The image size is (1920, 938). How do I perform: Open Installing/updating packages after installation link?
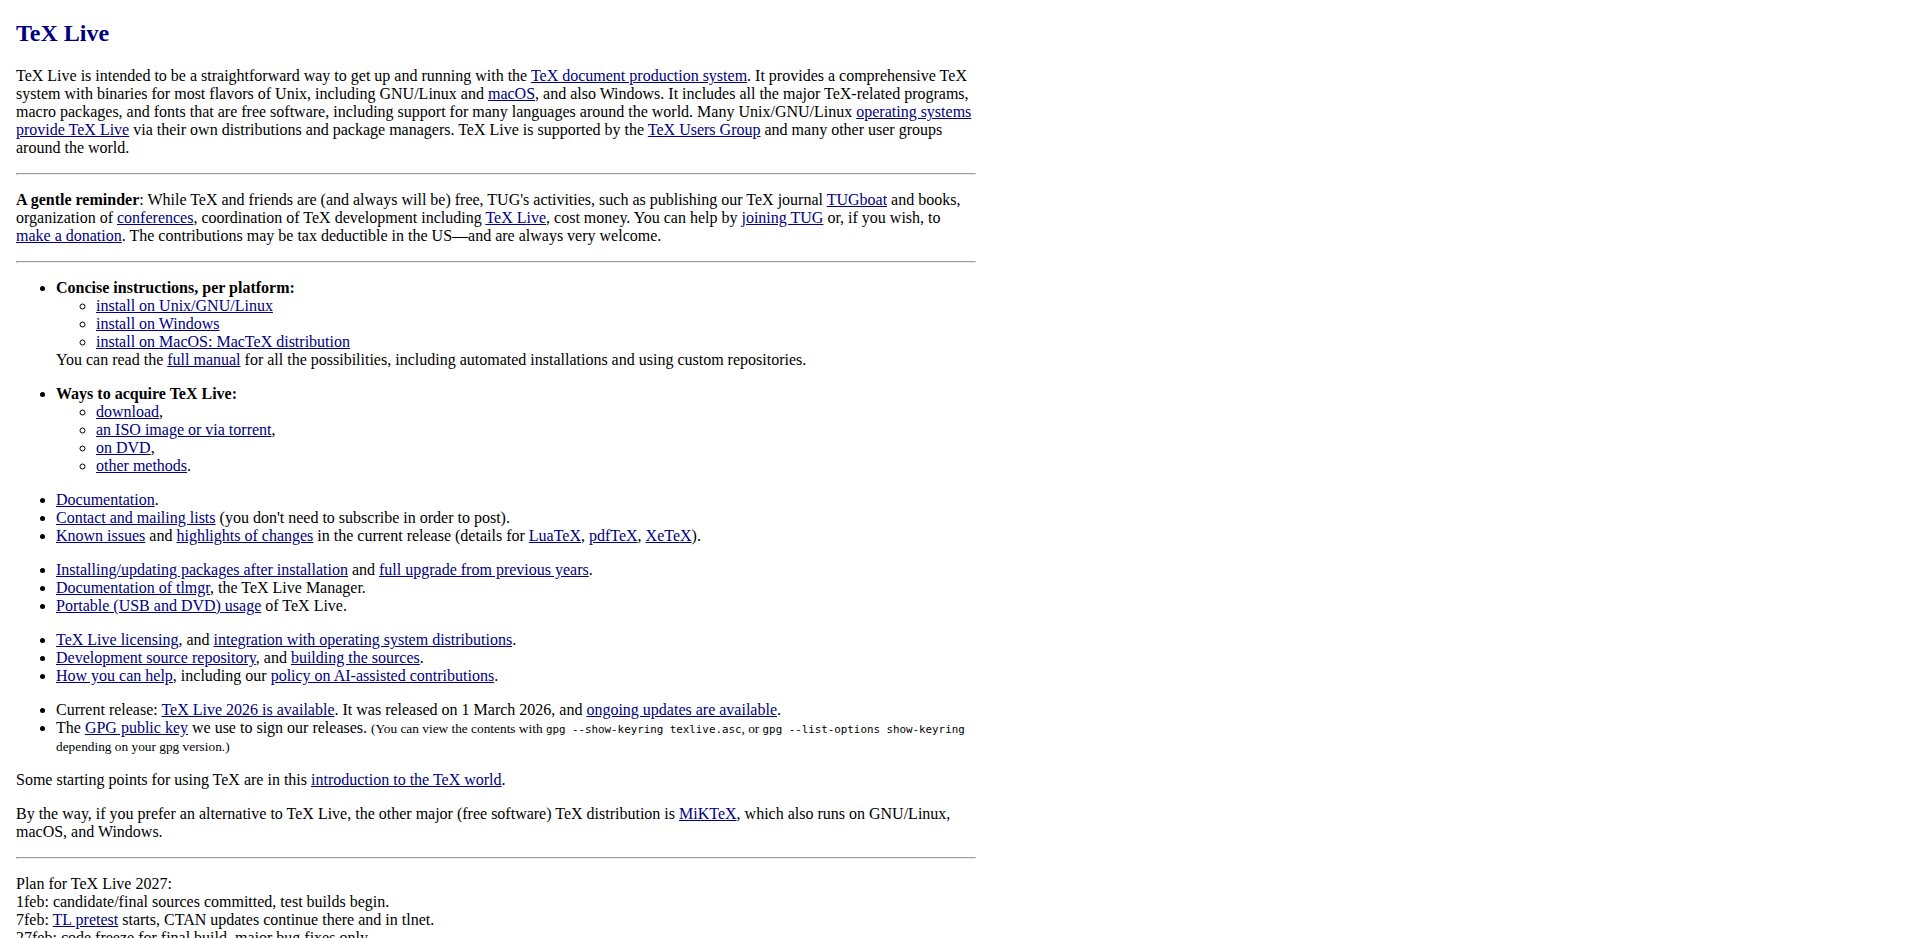click(x=202, y=570)
